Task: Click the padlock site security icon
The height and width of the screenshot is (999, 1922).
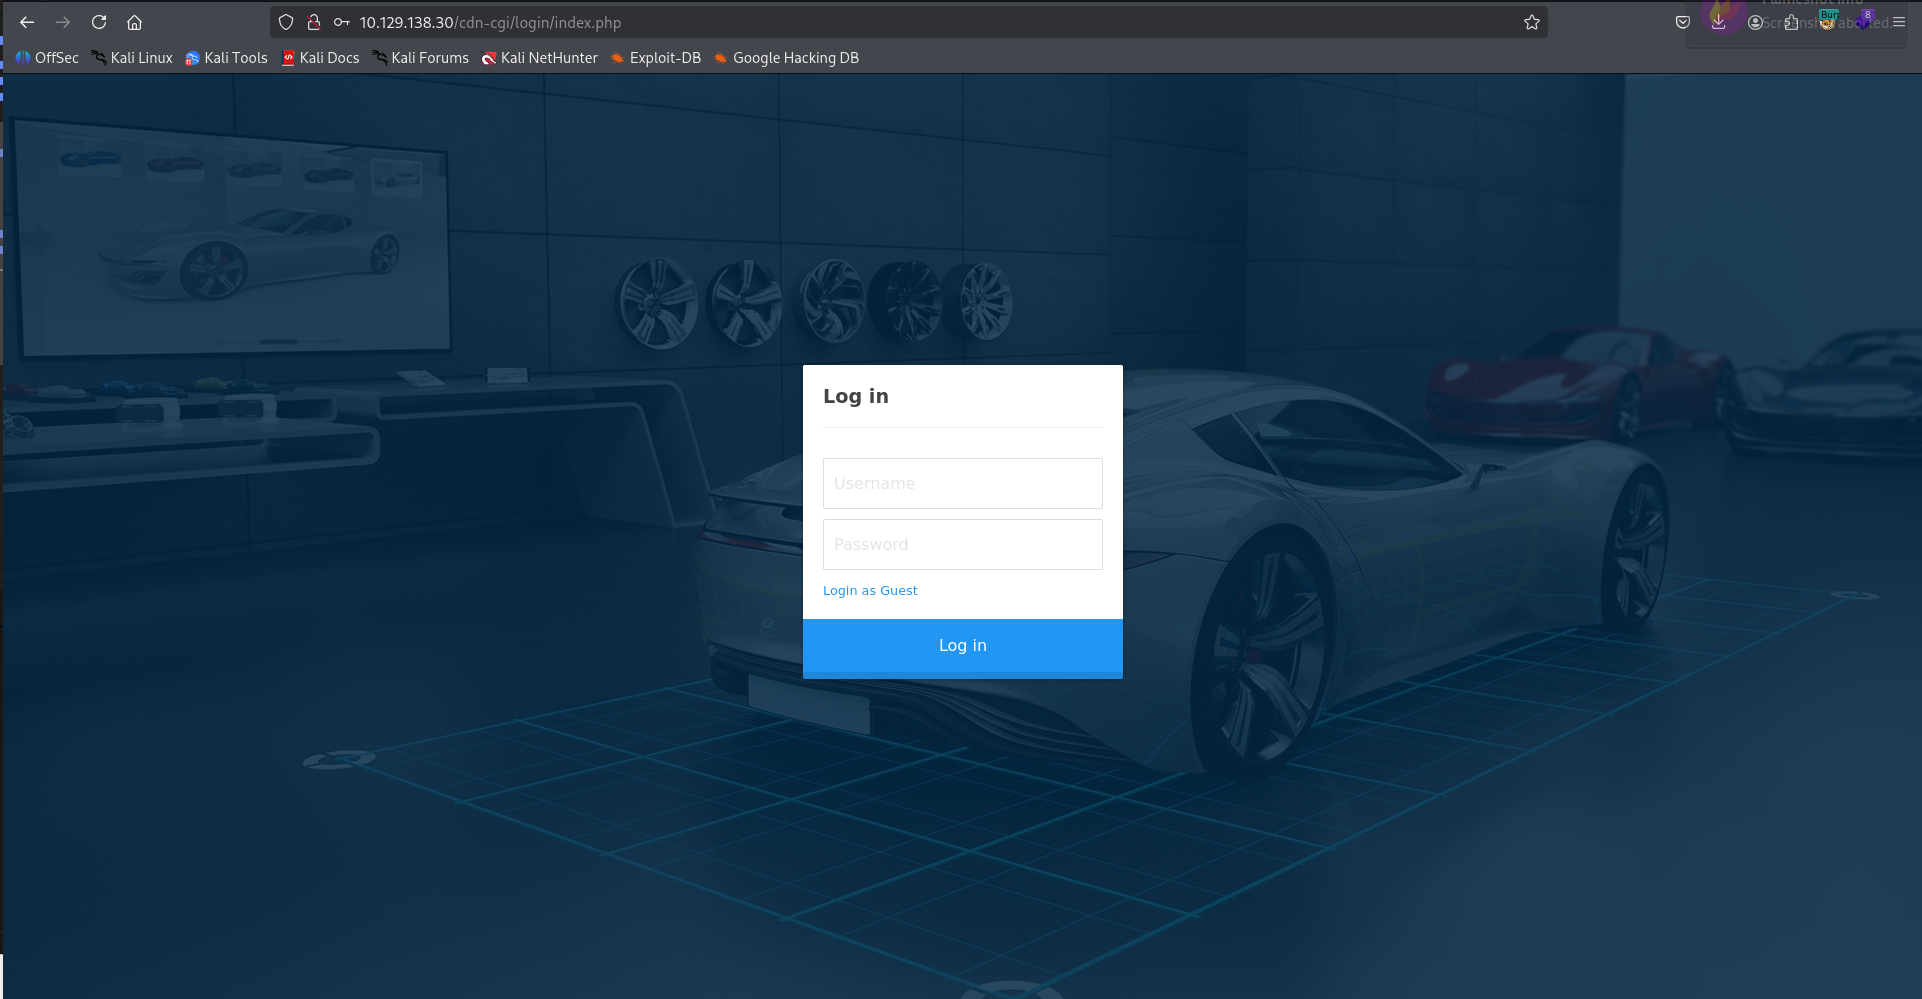Action: coord(314,21)
